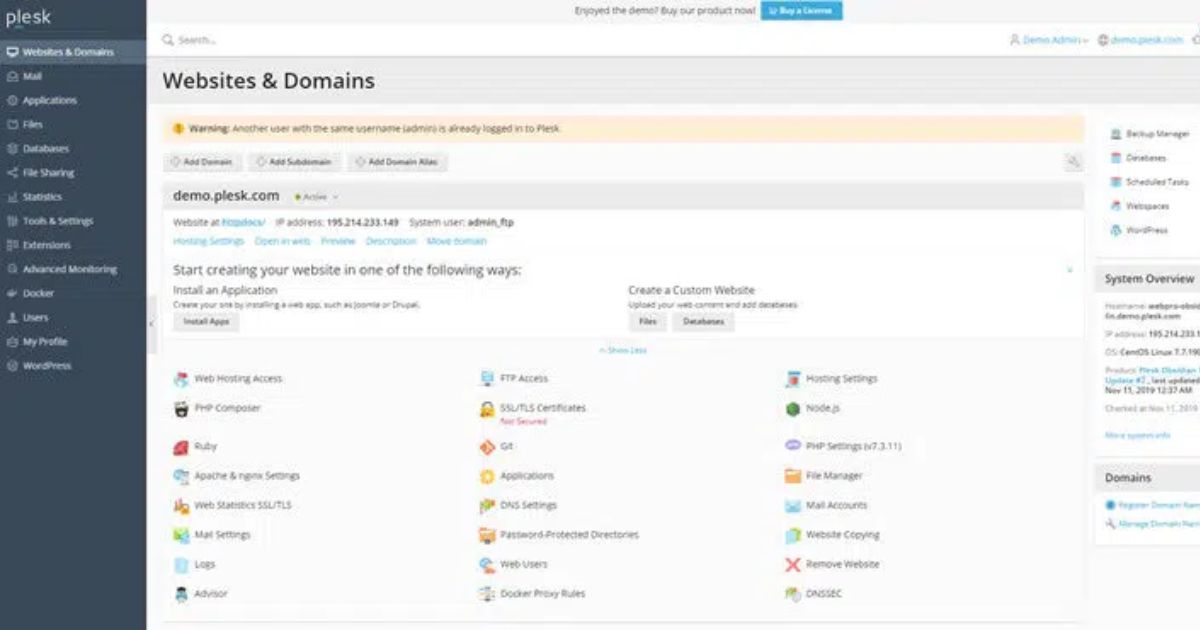Click the Databases button under Create a Custom Website
This screenshot has width=1200, height=630.
[703, 322]
